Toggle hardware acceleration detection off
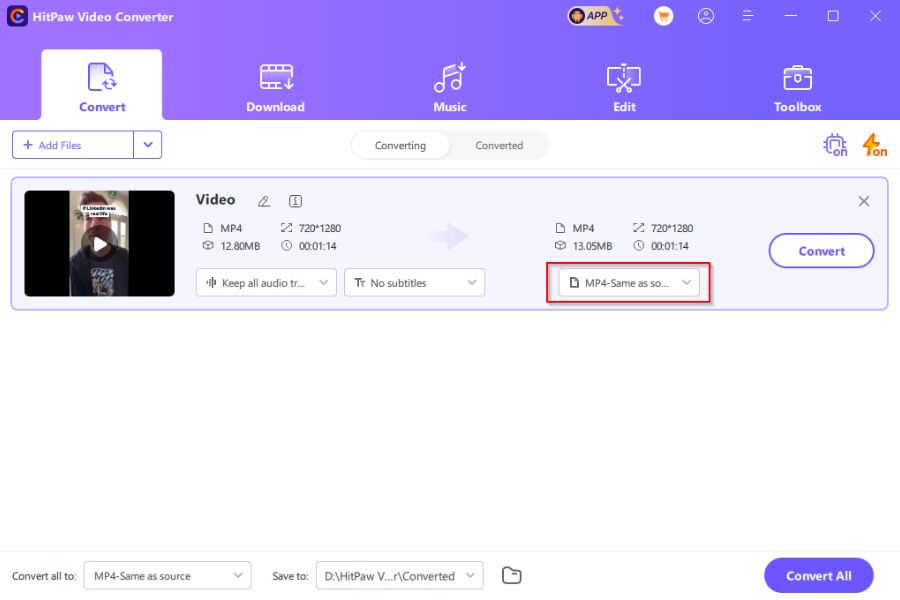900x600 pixels. coord(835,145)
